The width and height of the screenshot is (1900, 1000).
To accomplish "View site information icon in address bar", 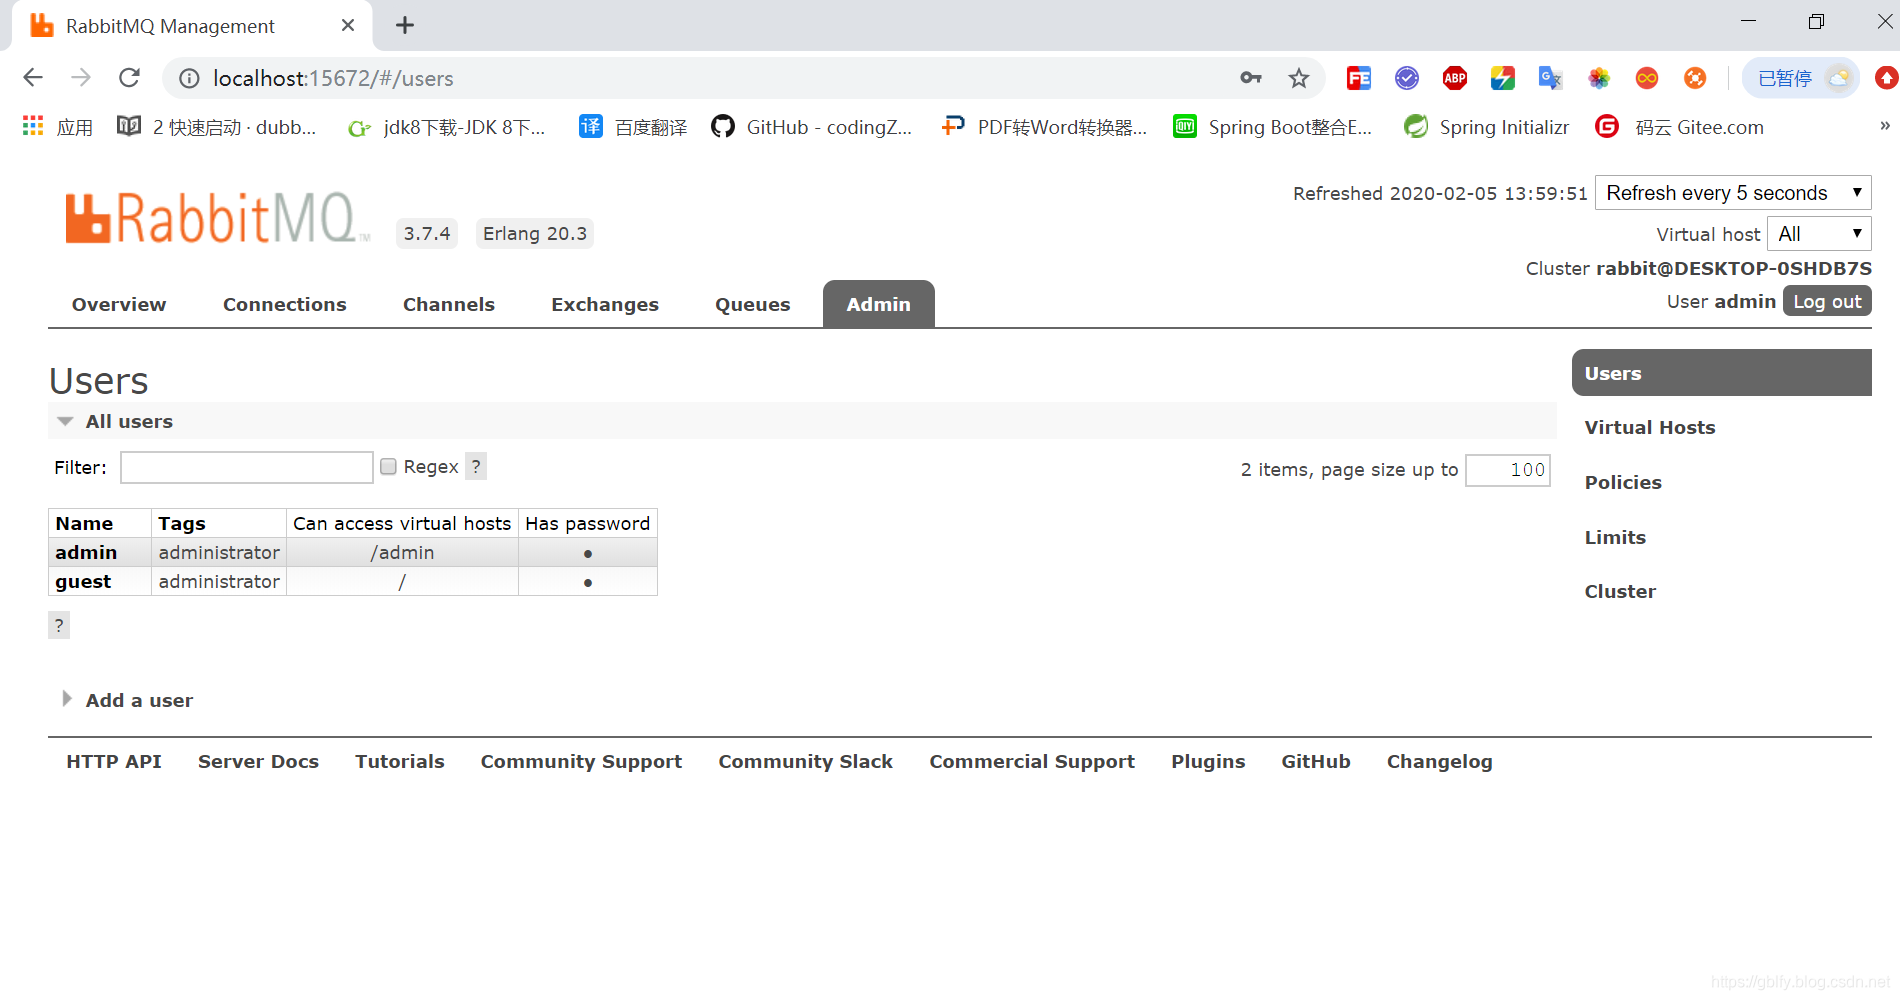I will click(x=189, y=78).
